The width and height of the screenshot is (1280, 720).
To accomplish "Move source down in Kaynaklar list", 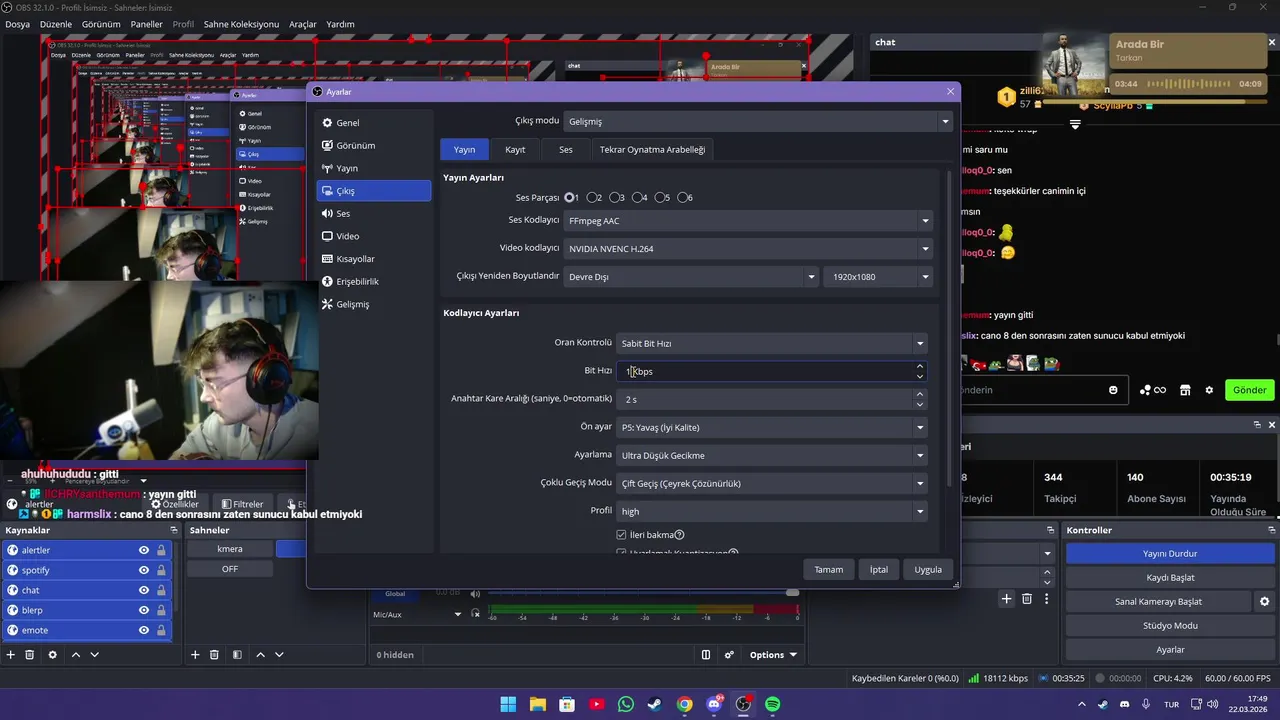I will click(x=94, y=655).
